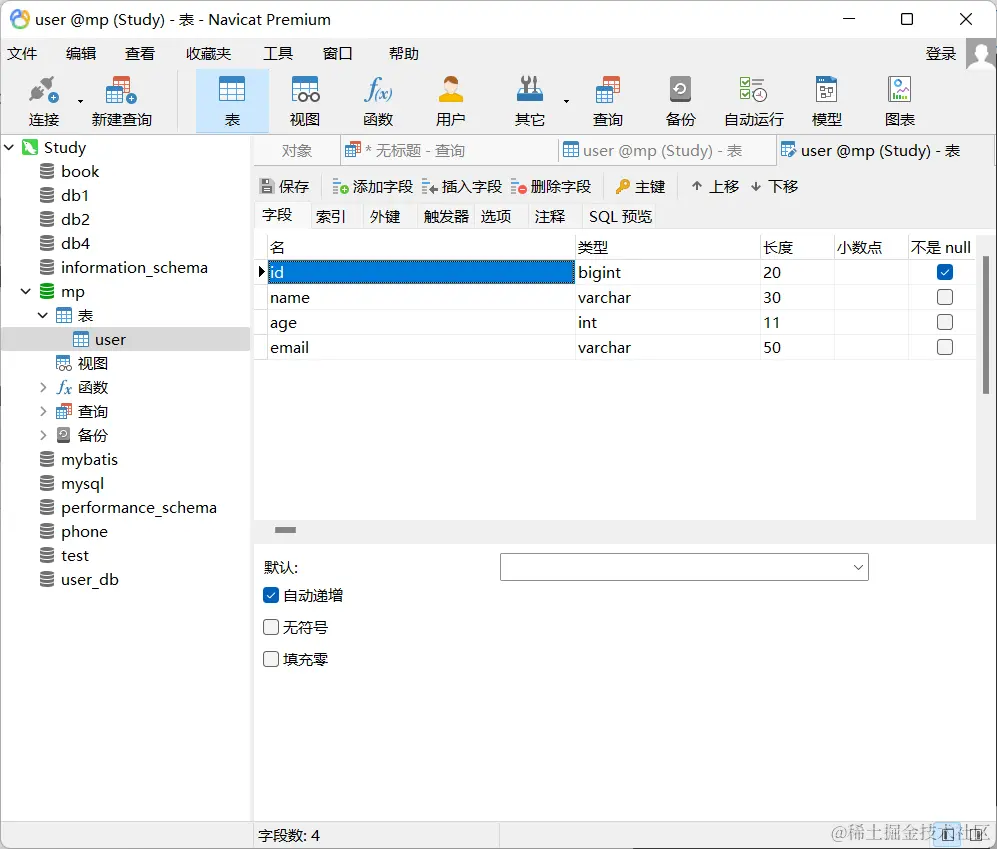Expand the 查询 node under mp

click(43, 411)
